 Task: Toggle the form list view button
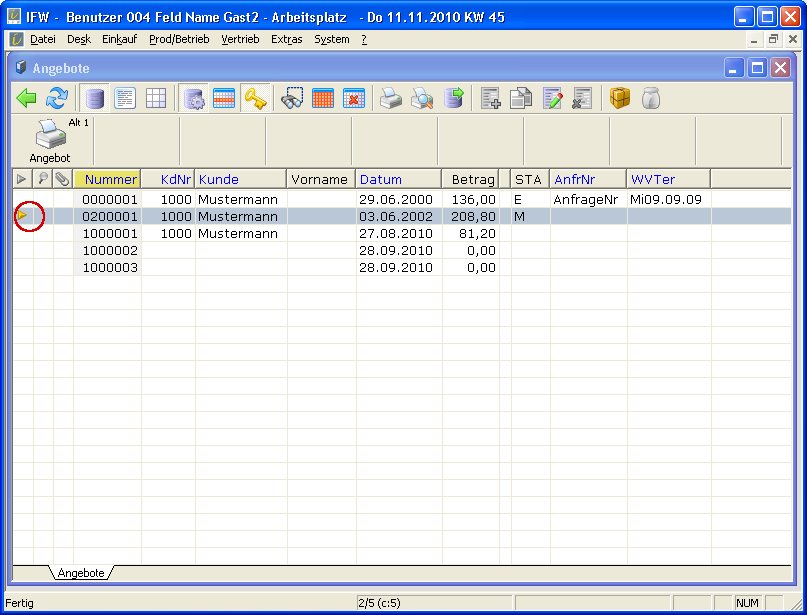(x=125, y=98)
